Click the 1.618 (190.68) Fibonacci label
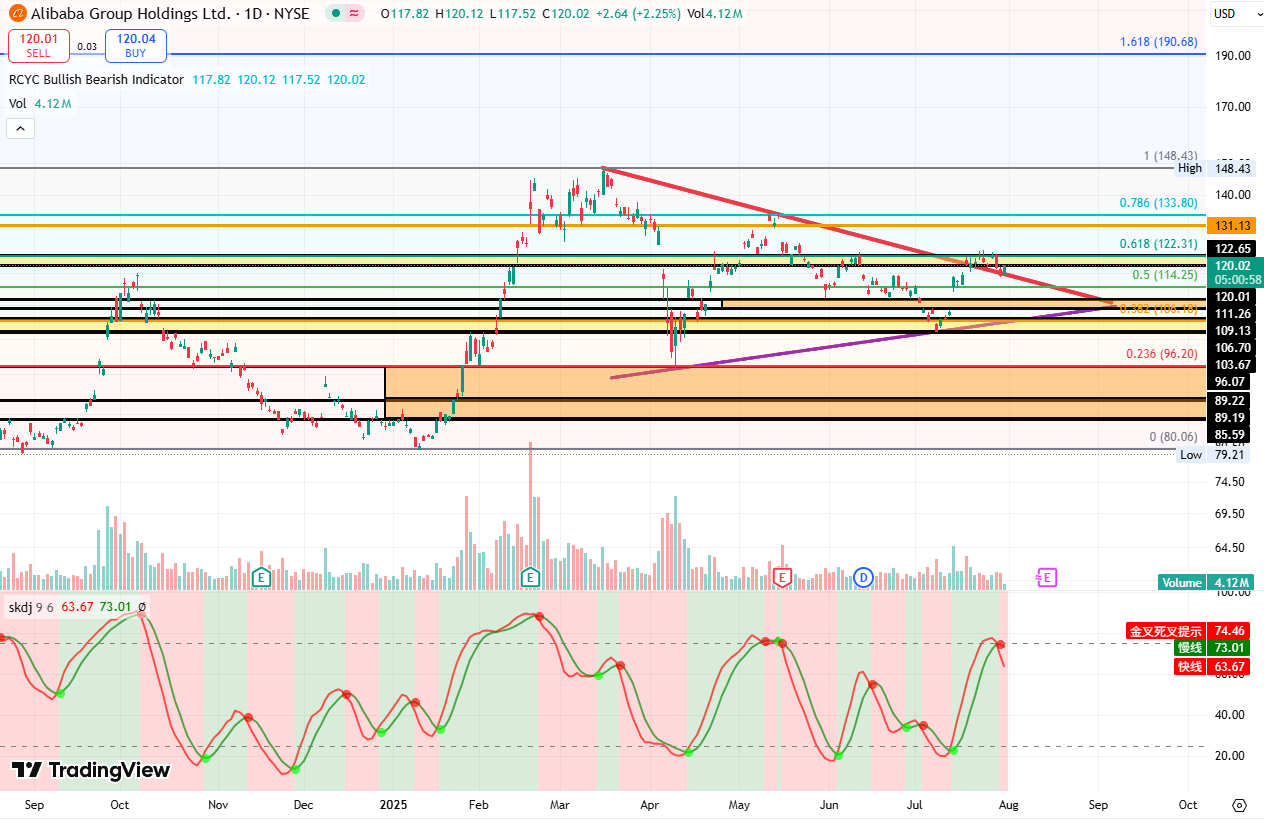 [1158, 42]
